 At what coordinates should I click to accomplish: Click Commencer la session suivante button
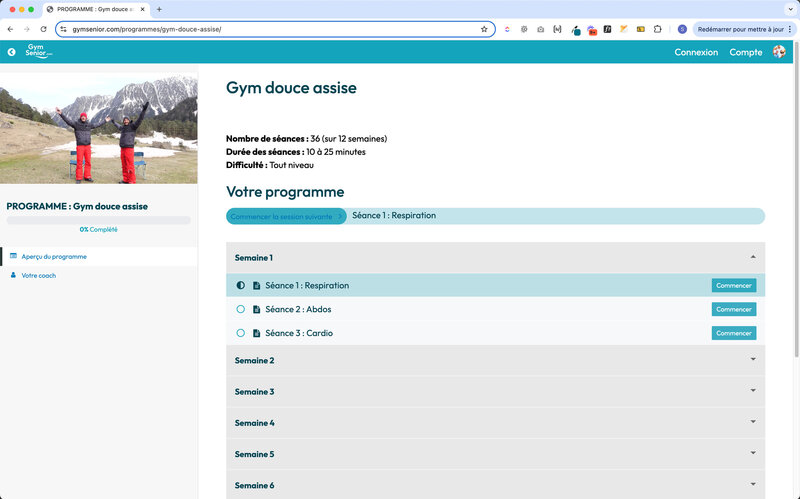pos(286,216)
